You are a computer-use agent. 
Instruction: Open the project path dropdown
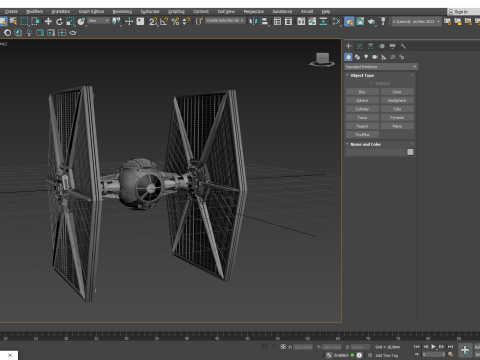416,22
